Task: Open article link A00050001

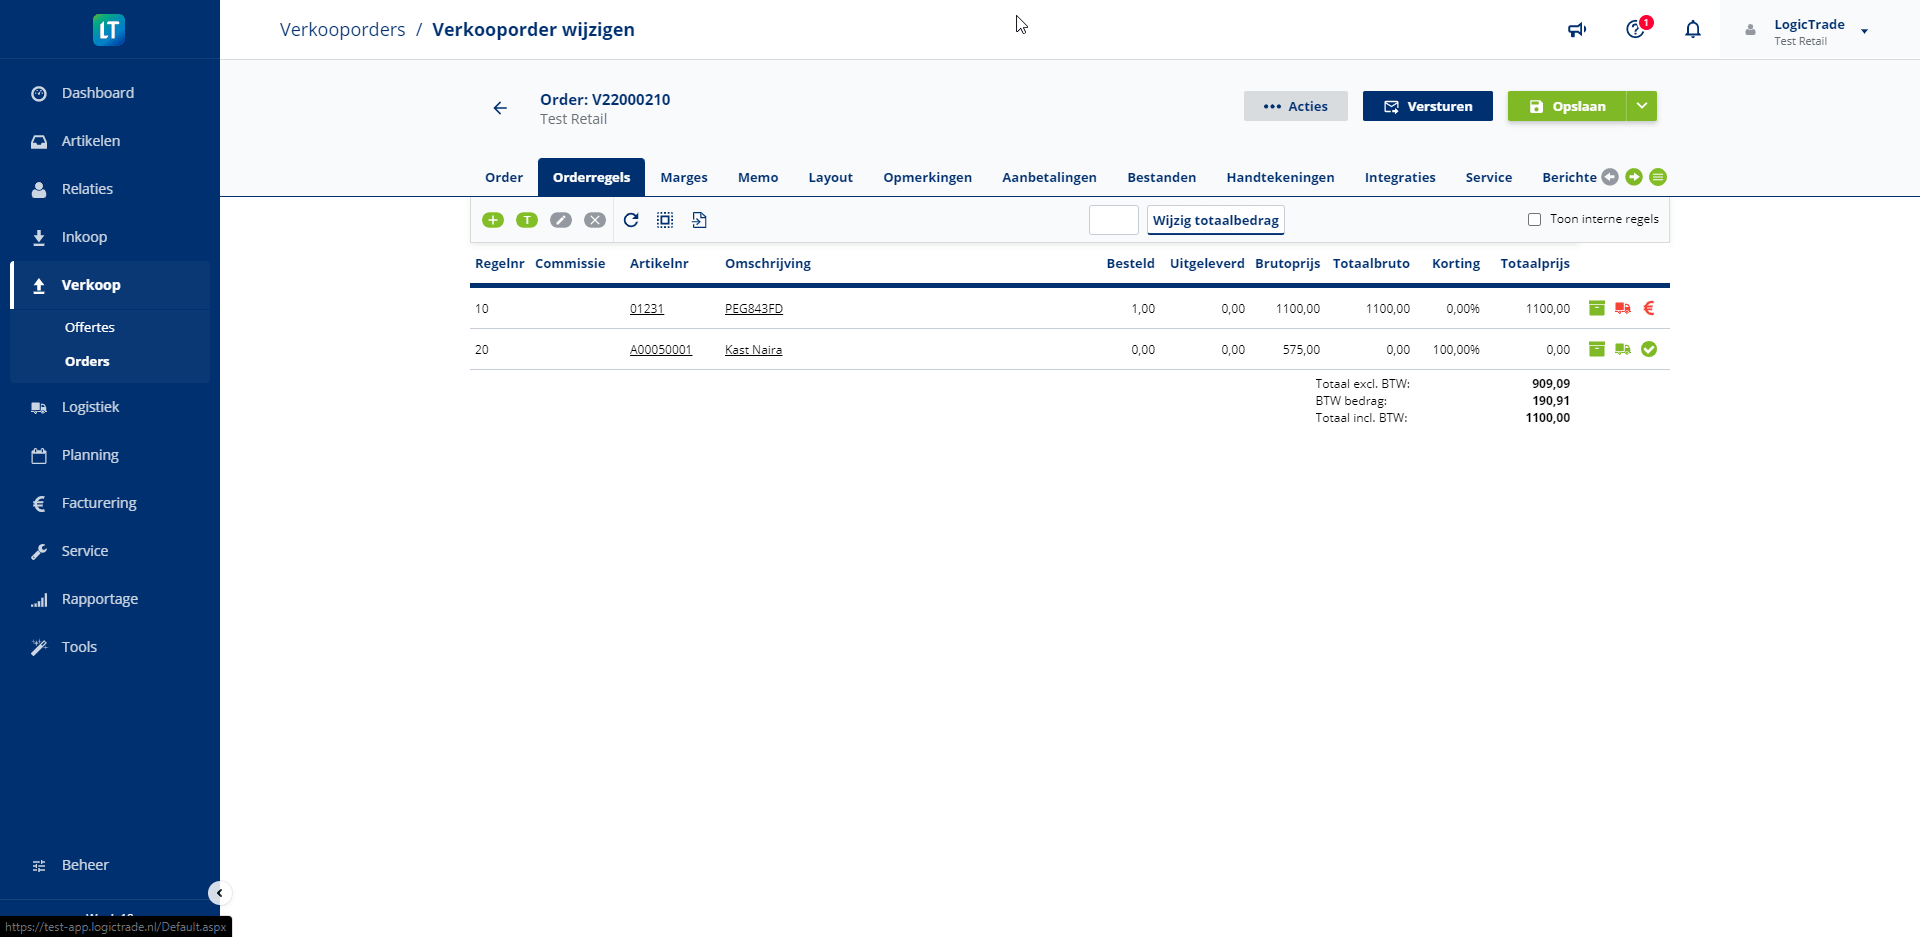Action: (x=661, y=350)
